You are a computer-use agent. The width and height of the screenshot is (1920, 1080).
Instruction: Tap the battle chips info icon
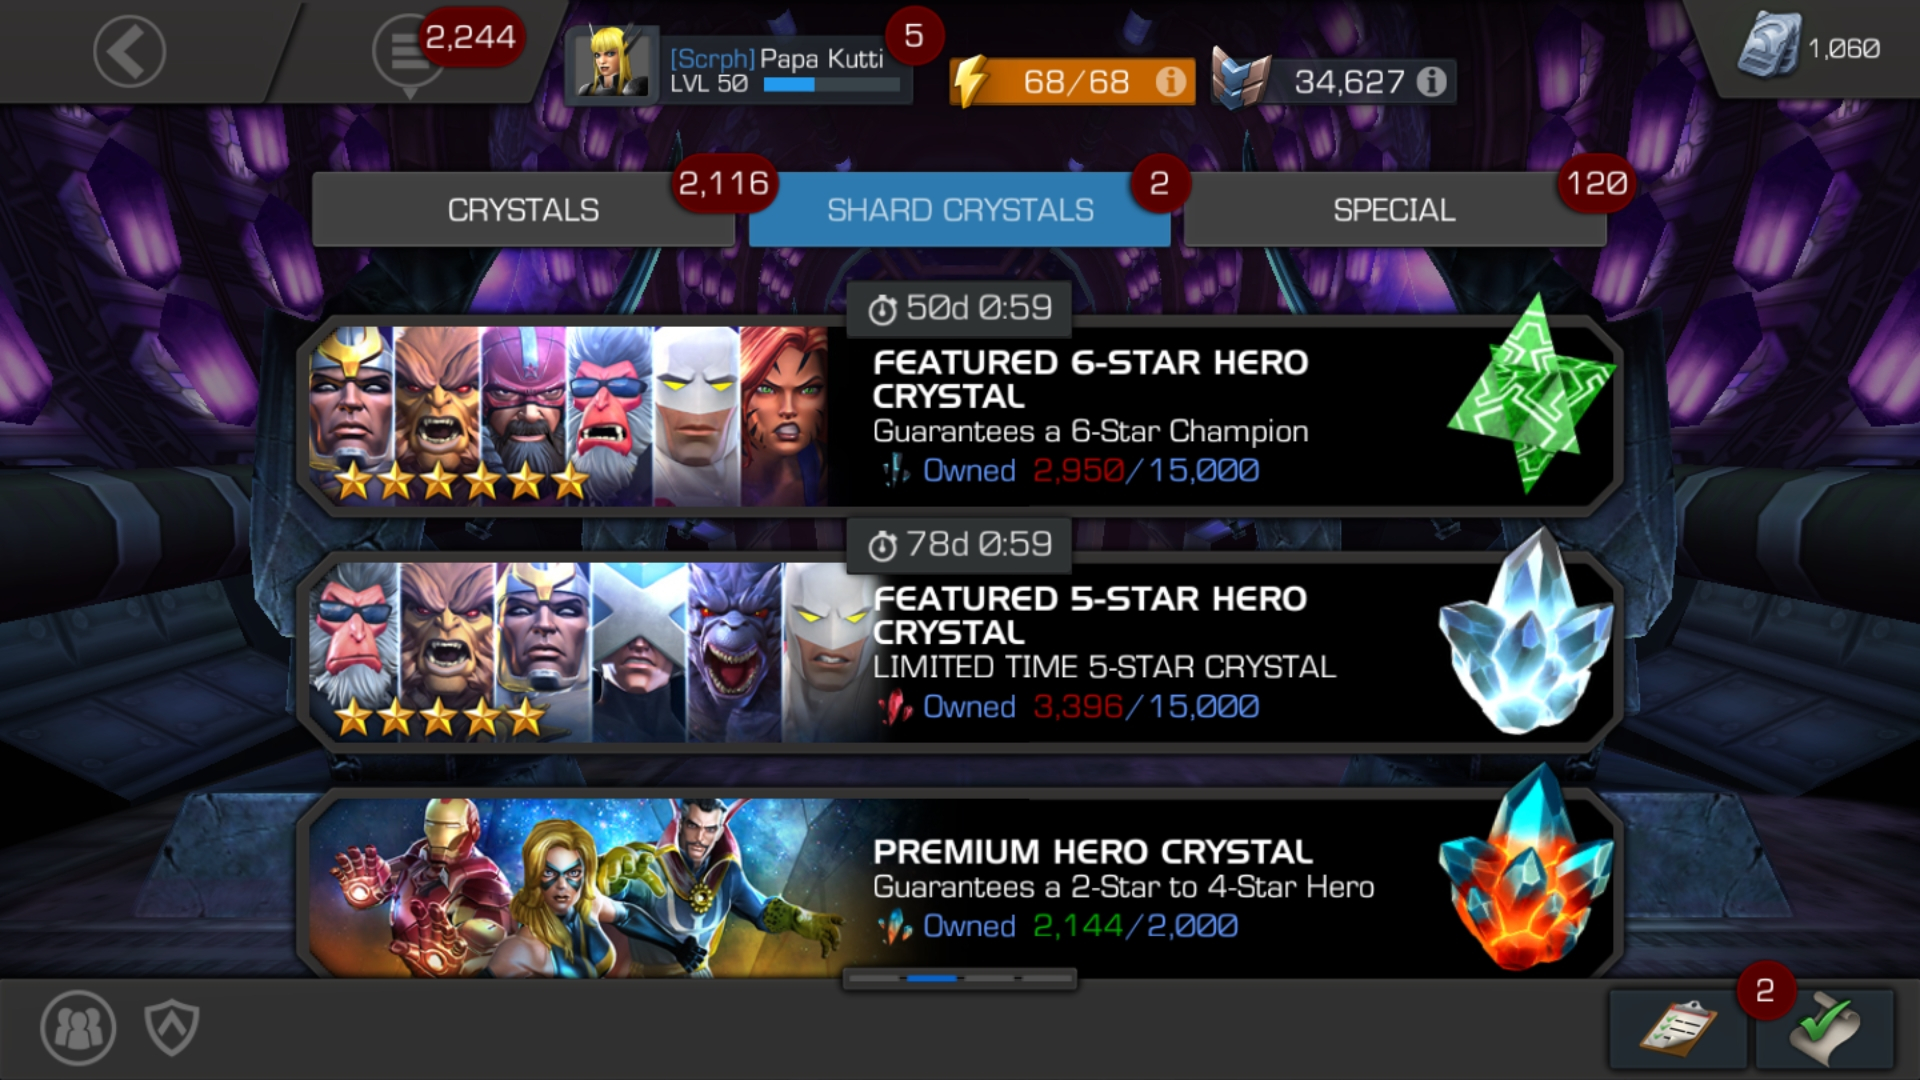[x=1432, y=81]
